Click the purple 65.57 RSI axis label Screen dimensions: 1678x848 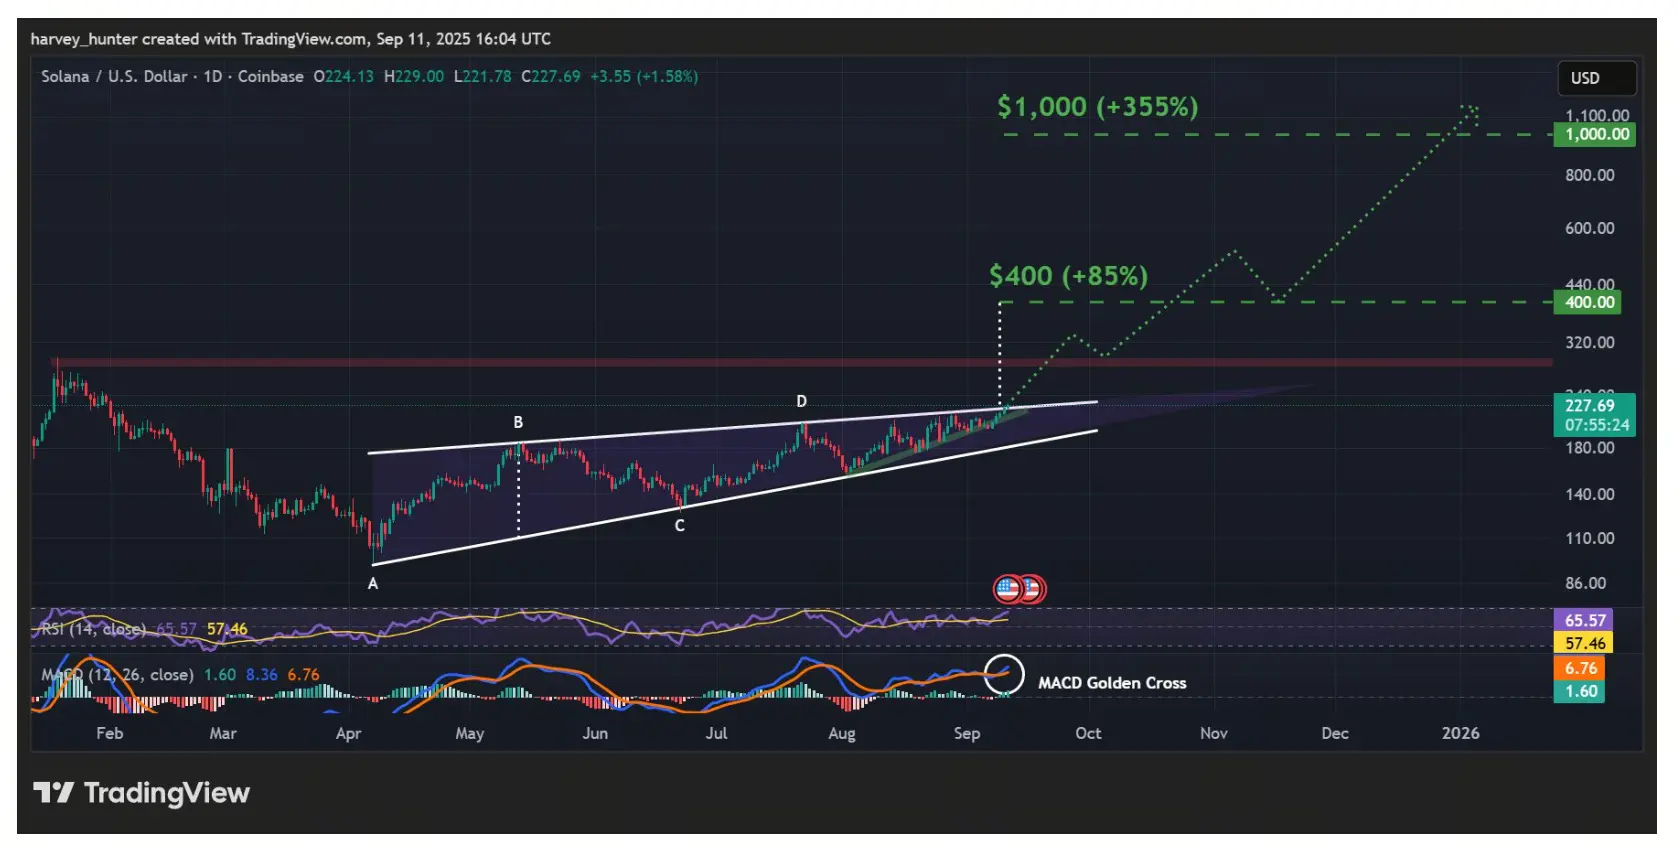[x=1584, y=621]
